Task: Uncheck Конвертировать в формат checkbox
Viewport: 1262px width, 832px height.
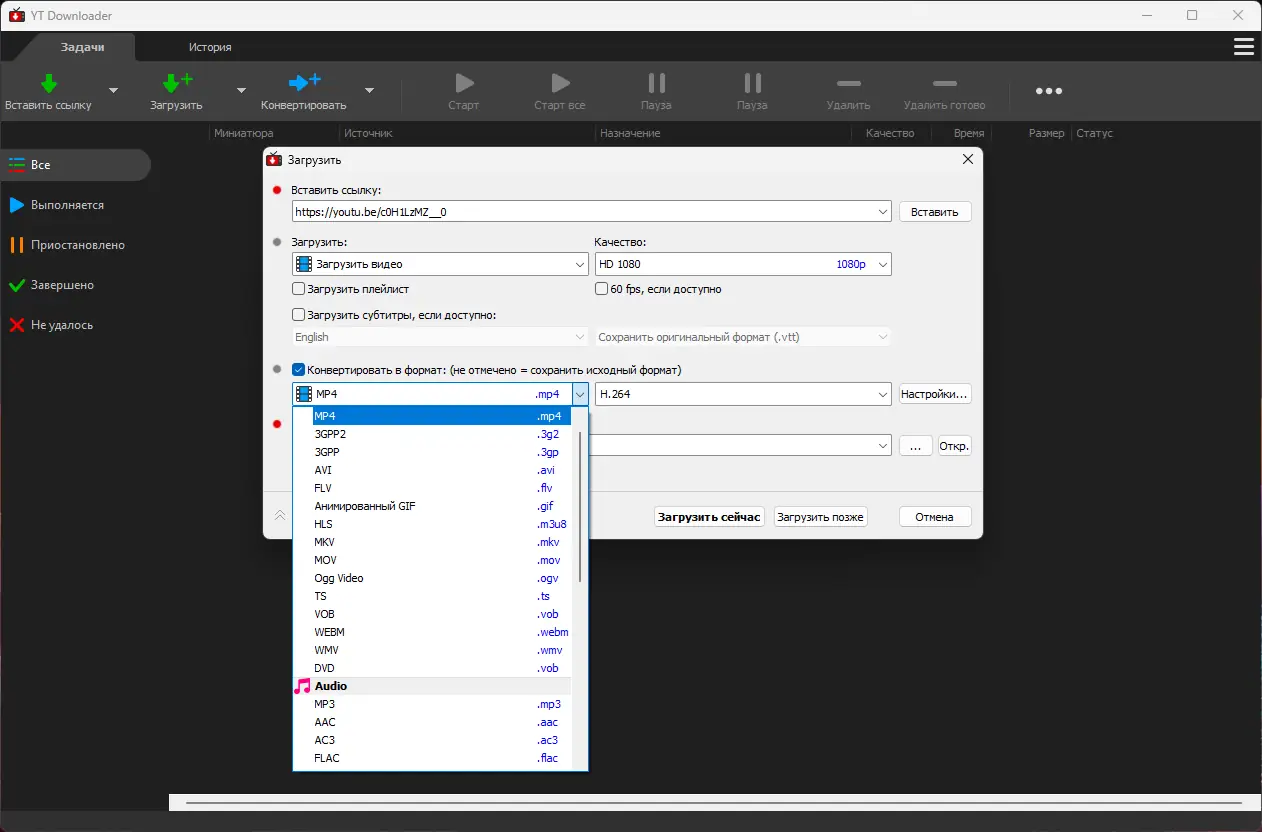Action: (x=298, y=370)
